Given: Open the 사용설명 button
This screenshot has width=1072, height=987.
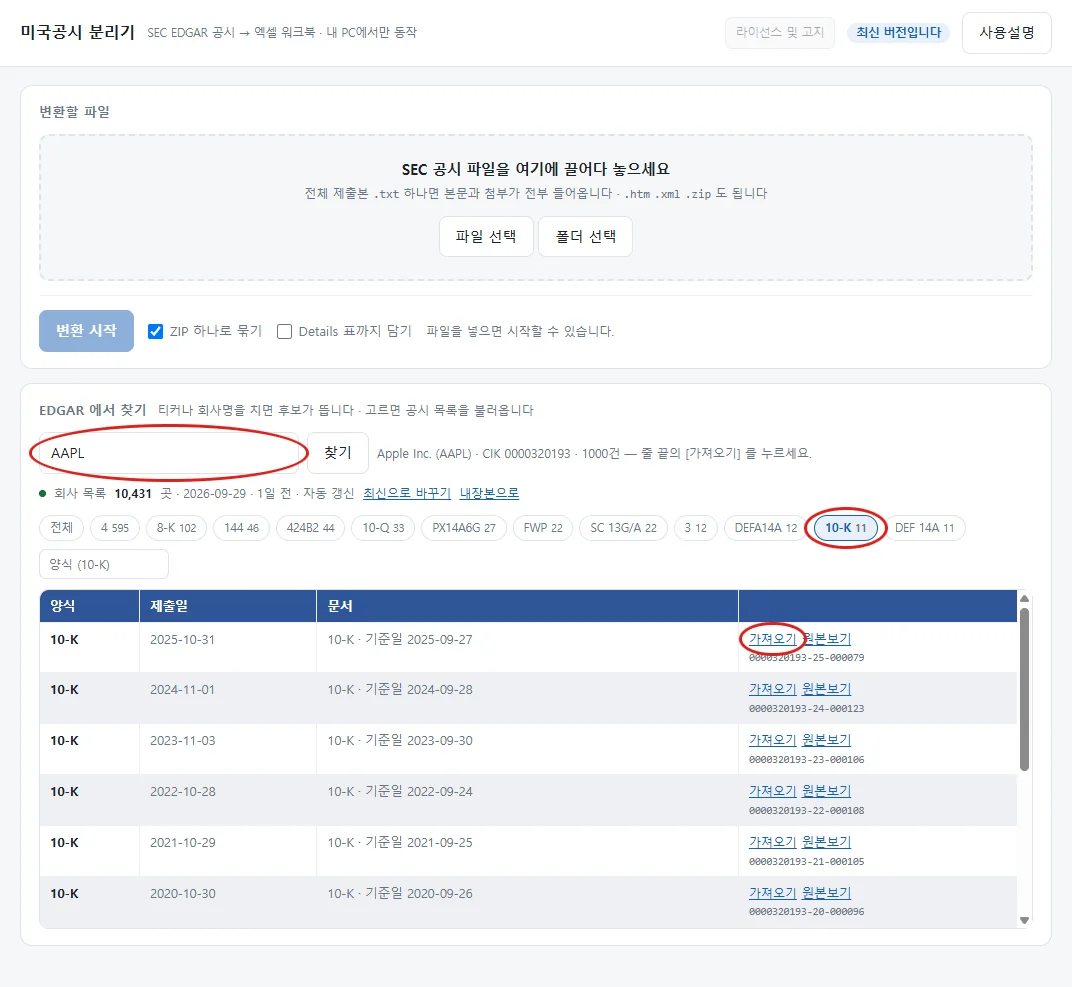Looking at the screenshot, I should click(1006, 33).
